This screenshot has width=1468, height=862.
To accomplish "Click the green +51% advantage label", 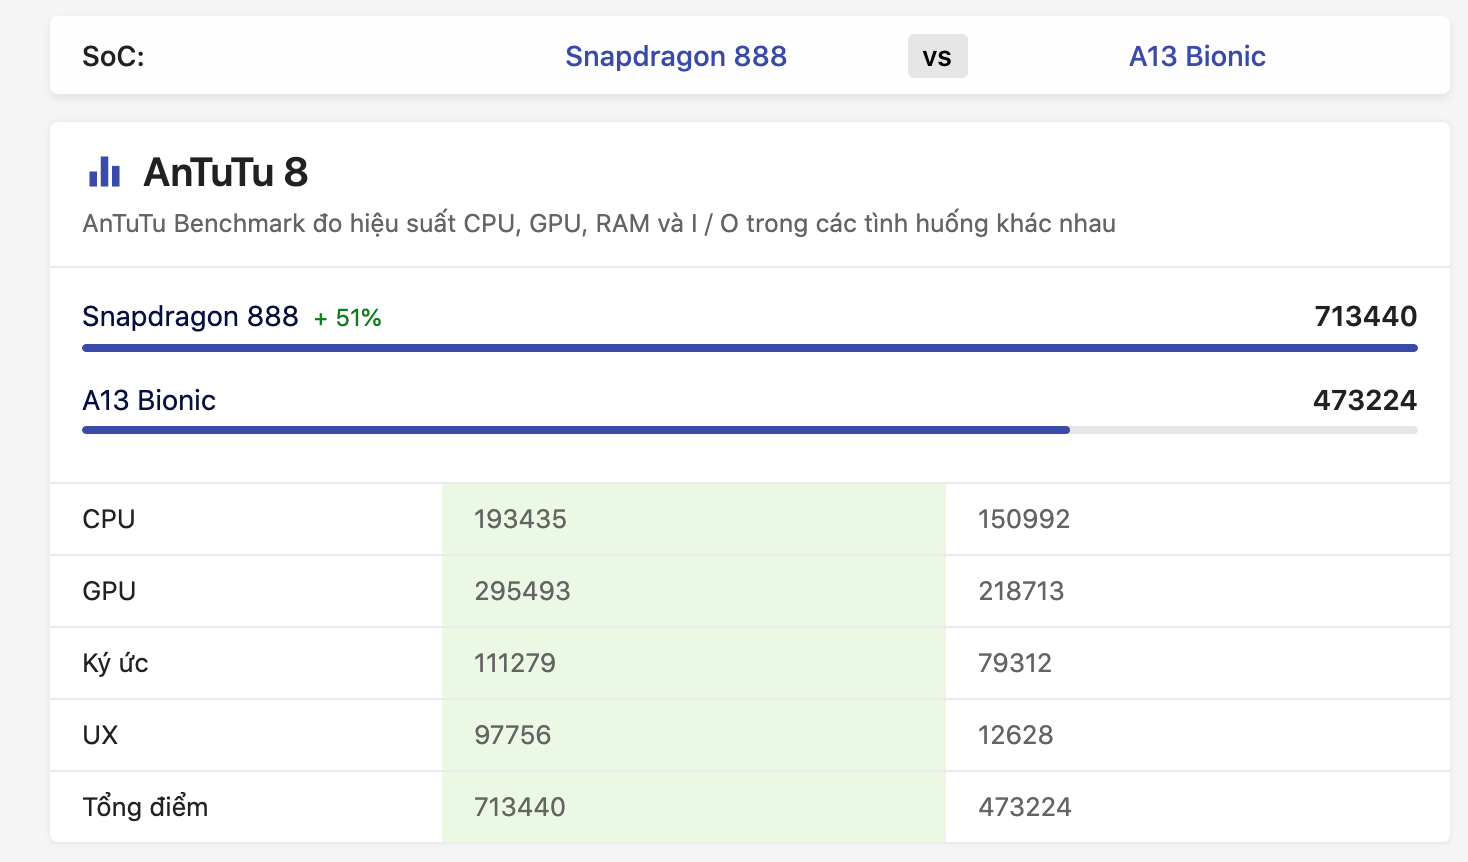I will [347, 318].
